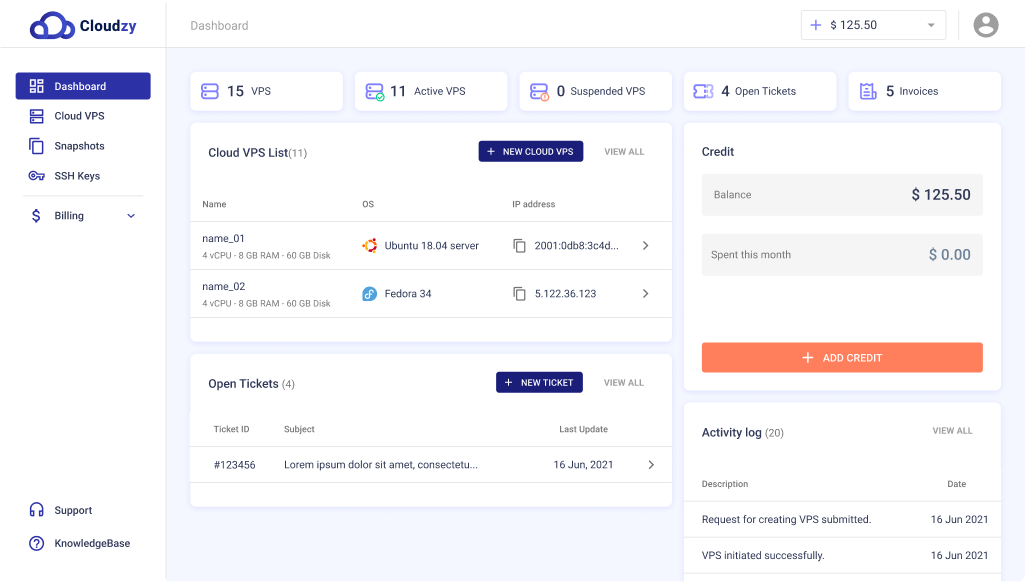The image size is (1026, 582).
Task: Click the ADD CREDIT button
Action: point(842,357)
